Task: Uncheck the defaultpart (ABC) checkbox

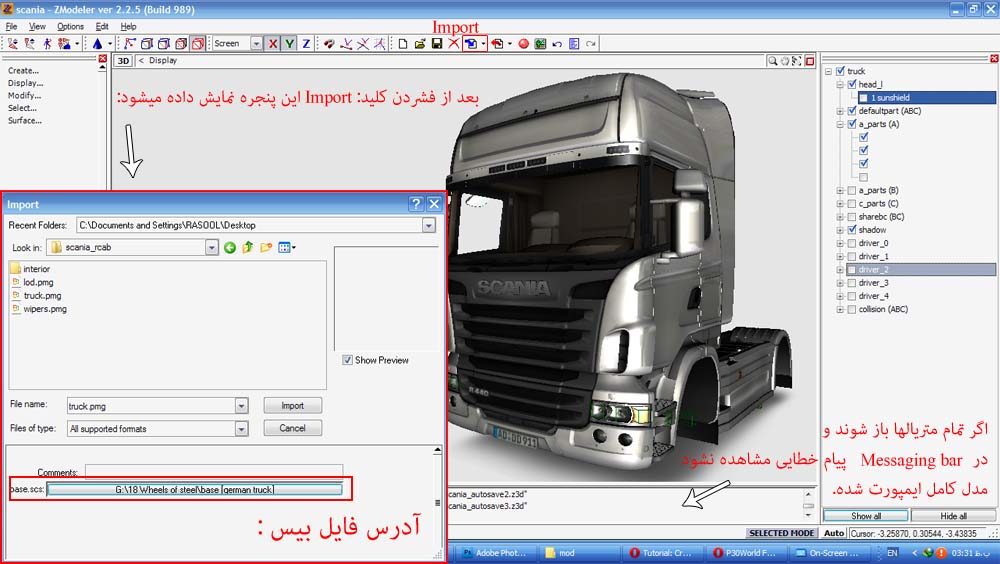Action: pos(852,111)
